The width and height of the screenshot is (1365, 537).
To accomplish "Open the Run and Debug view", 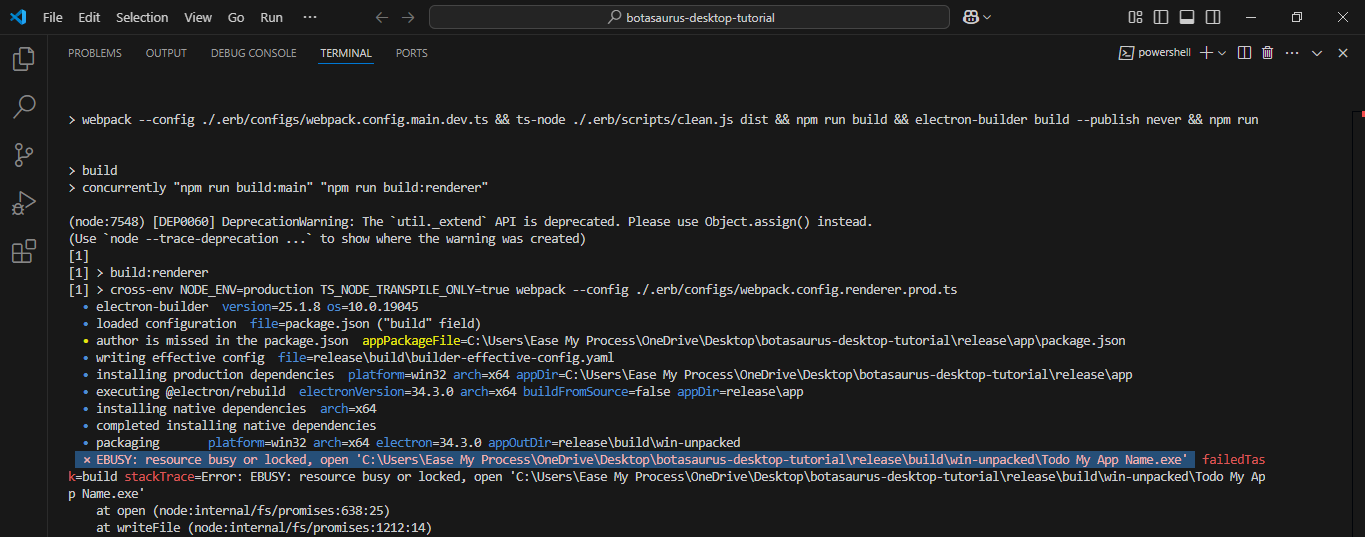I will 23,203.
